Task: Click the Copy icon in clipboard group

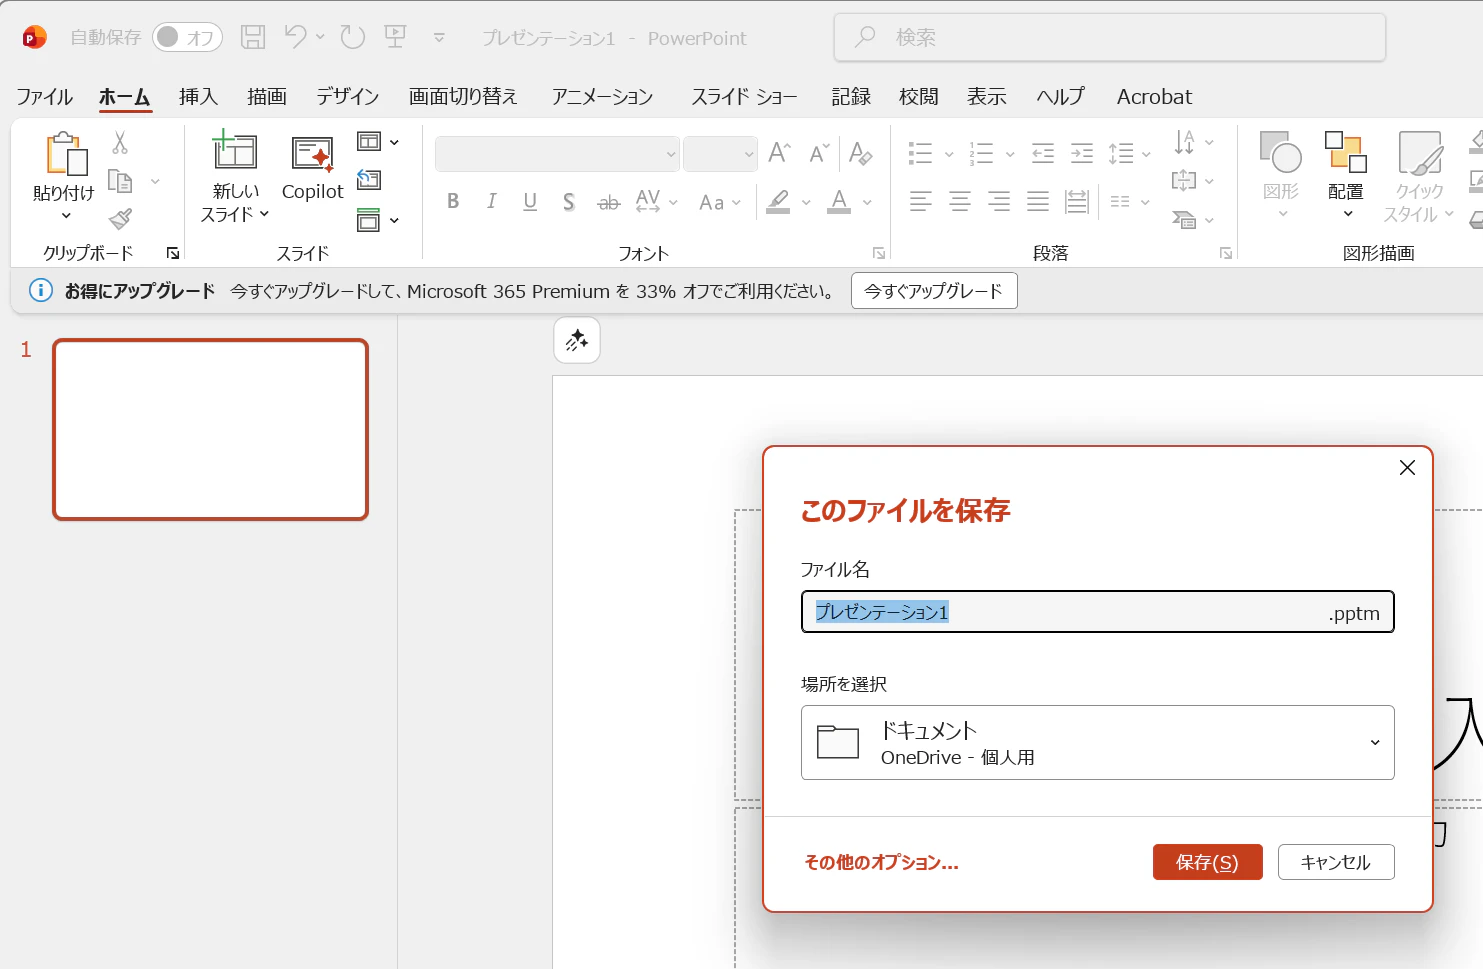Action: [x=120, y=181]
